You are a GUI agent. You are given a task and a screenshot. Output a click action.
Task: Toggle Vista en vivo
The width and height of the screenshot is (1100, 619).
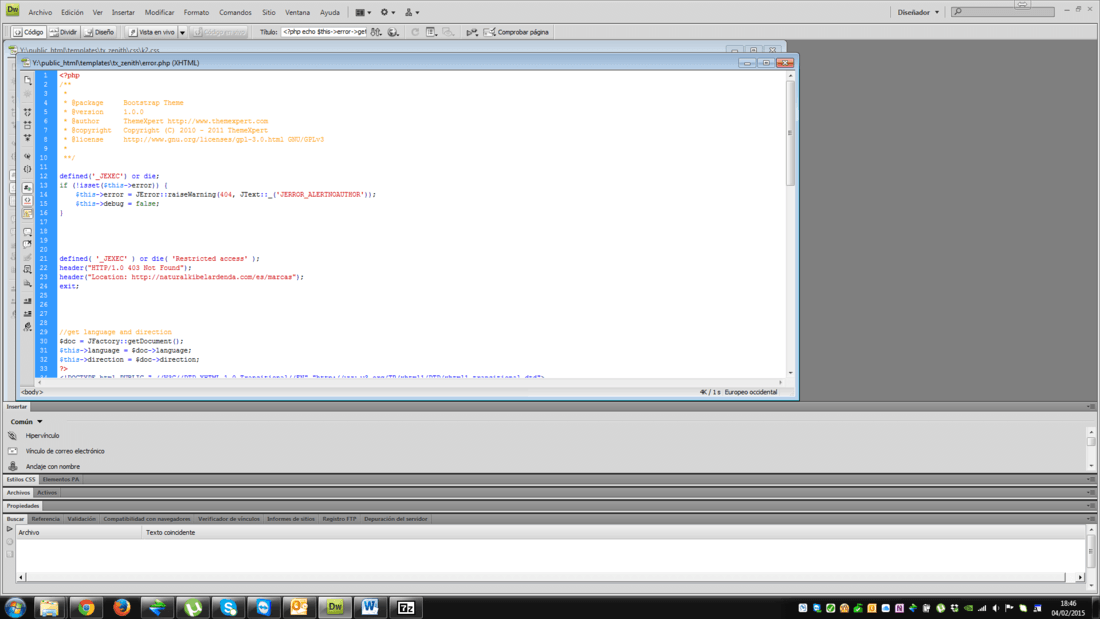152,32
